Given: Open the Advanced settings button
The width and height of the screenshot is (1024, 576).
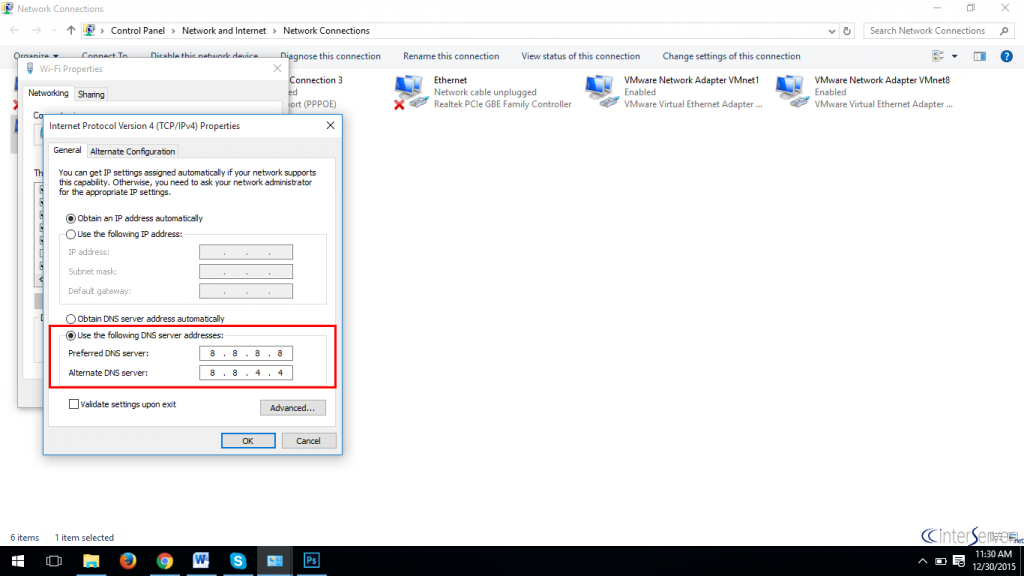Looking at the screenshot, I should coord(293,408).
